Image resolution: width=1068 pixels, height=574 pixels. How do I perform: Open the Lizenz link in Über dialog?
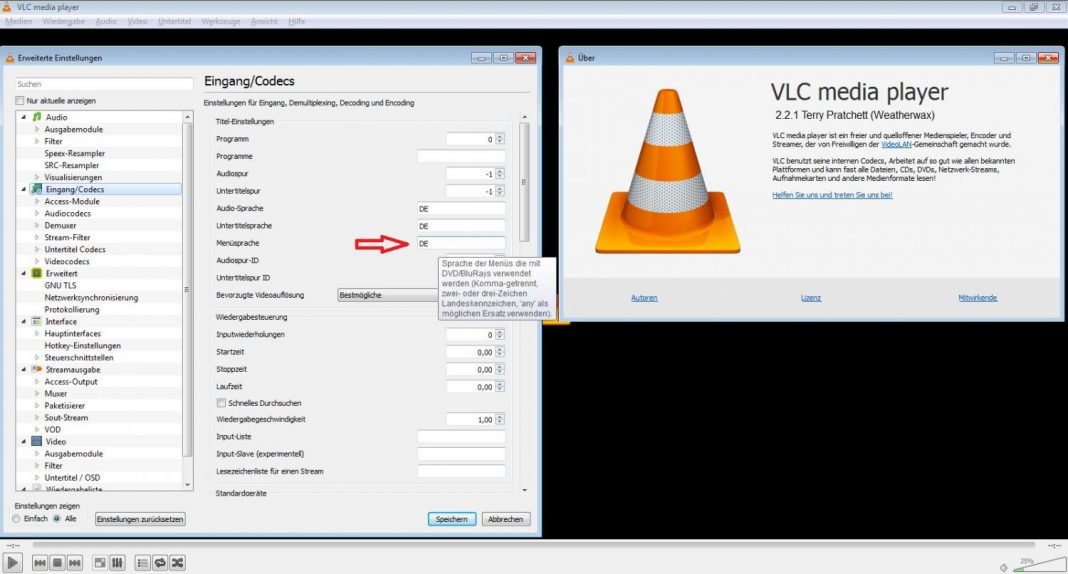pos(811,298)
